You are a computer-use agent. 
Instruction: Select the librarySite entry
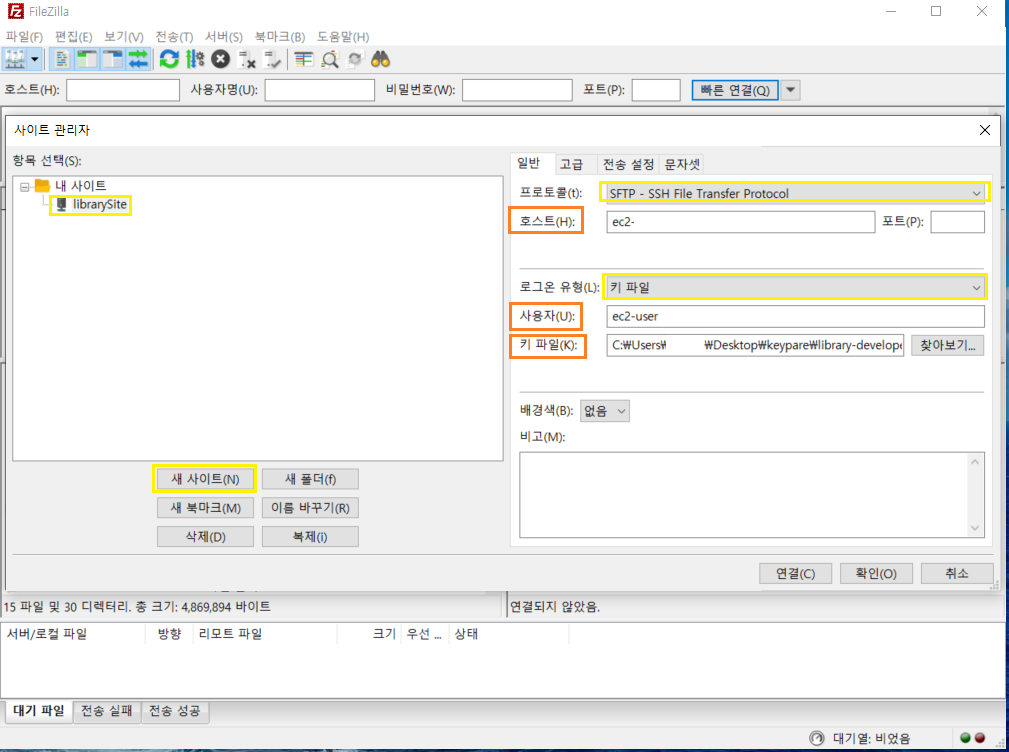100,205
